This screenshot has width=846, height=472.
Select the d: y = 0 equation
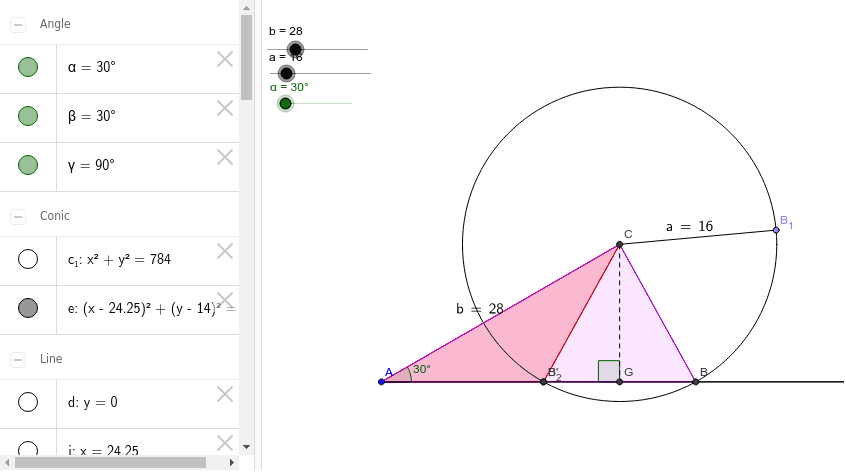[92, 402]
